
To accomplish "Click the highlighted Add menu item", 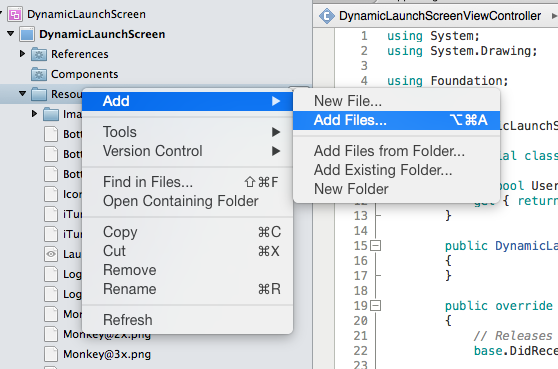I will pyautogui.click(x=188, y=101).
